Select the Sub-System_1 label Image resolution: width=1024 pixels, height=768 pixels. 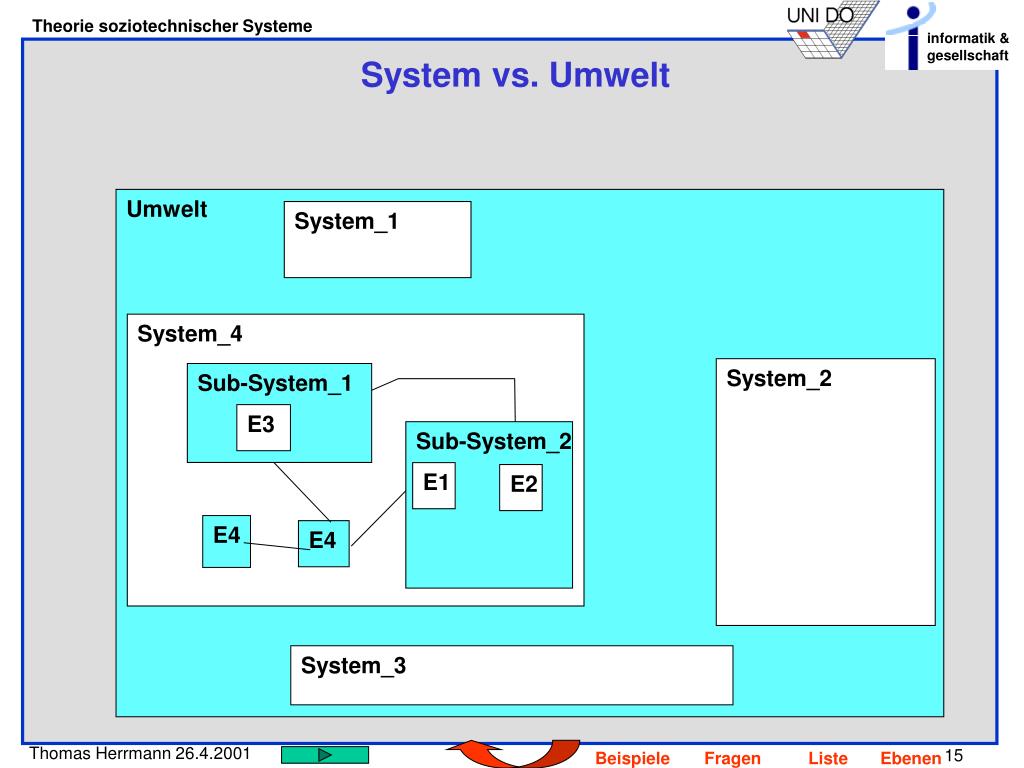[x=274, y=383]
